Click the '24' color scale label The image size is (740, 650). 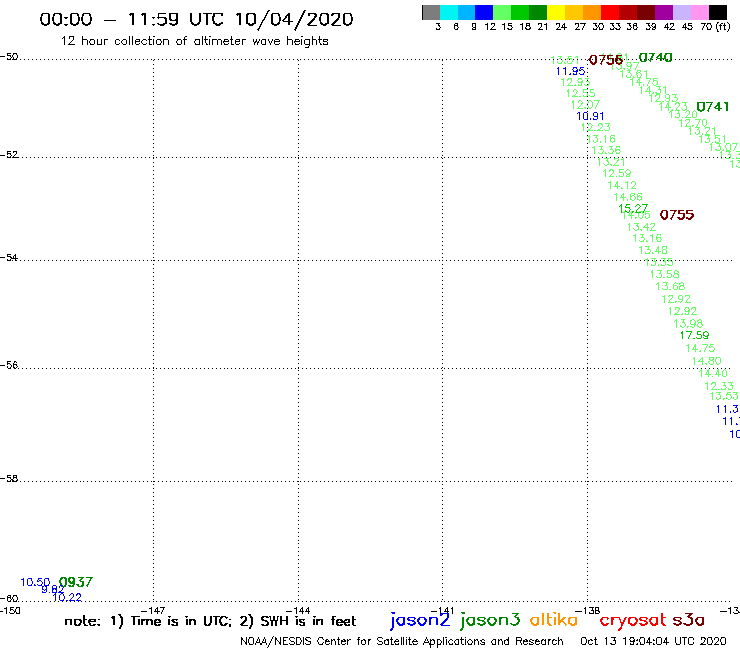click(561, 26)
